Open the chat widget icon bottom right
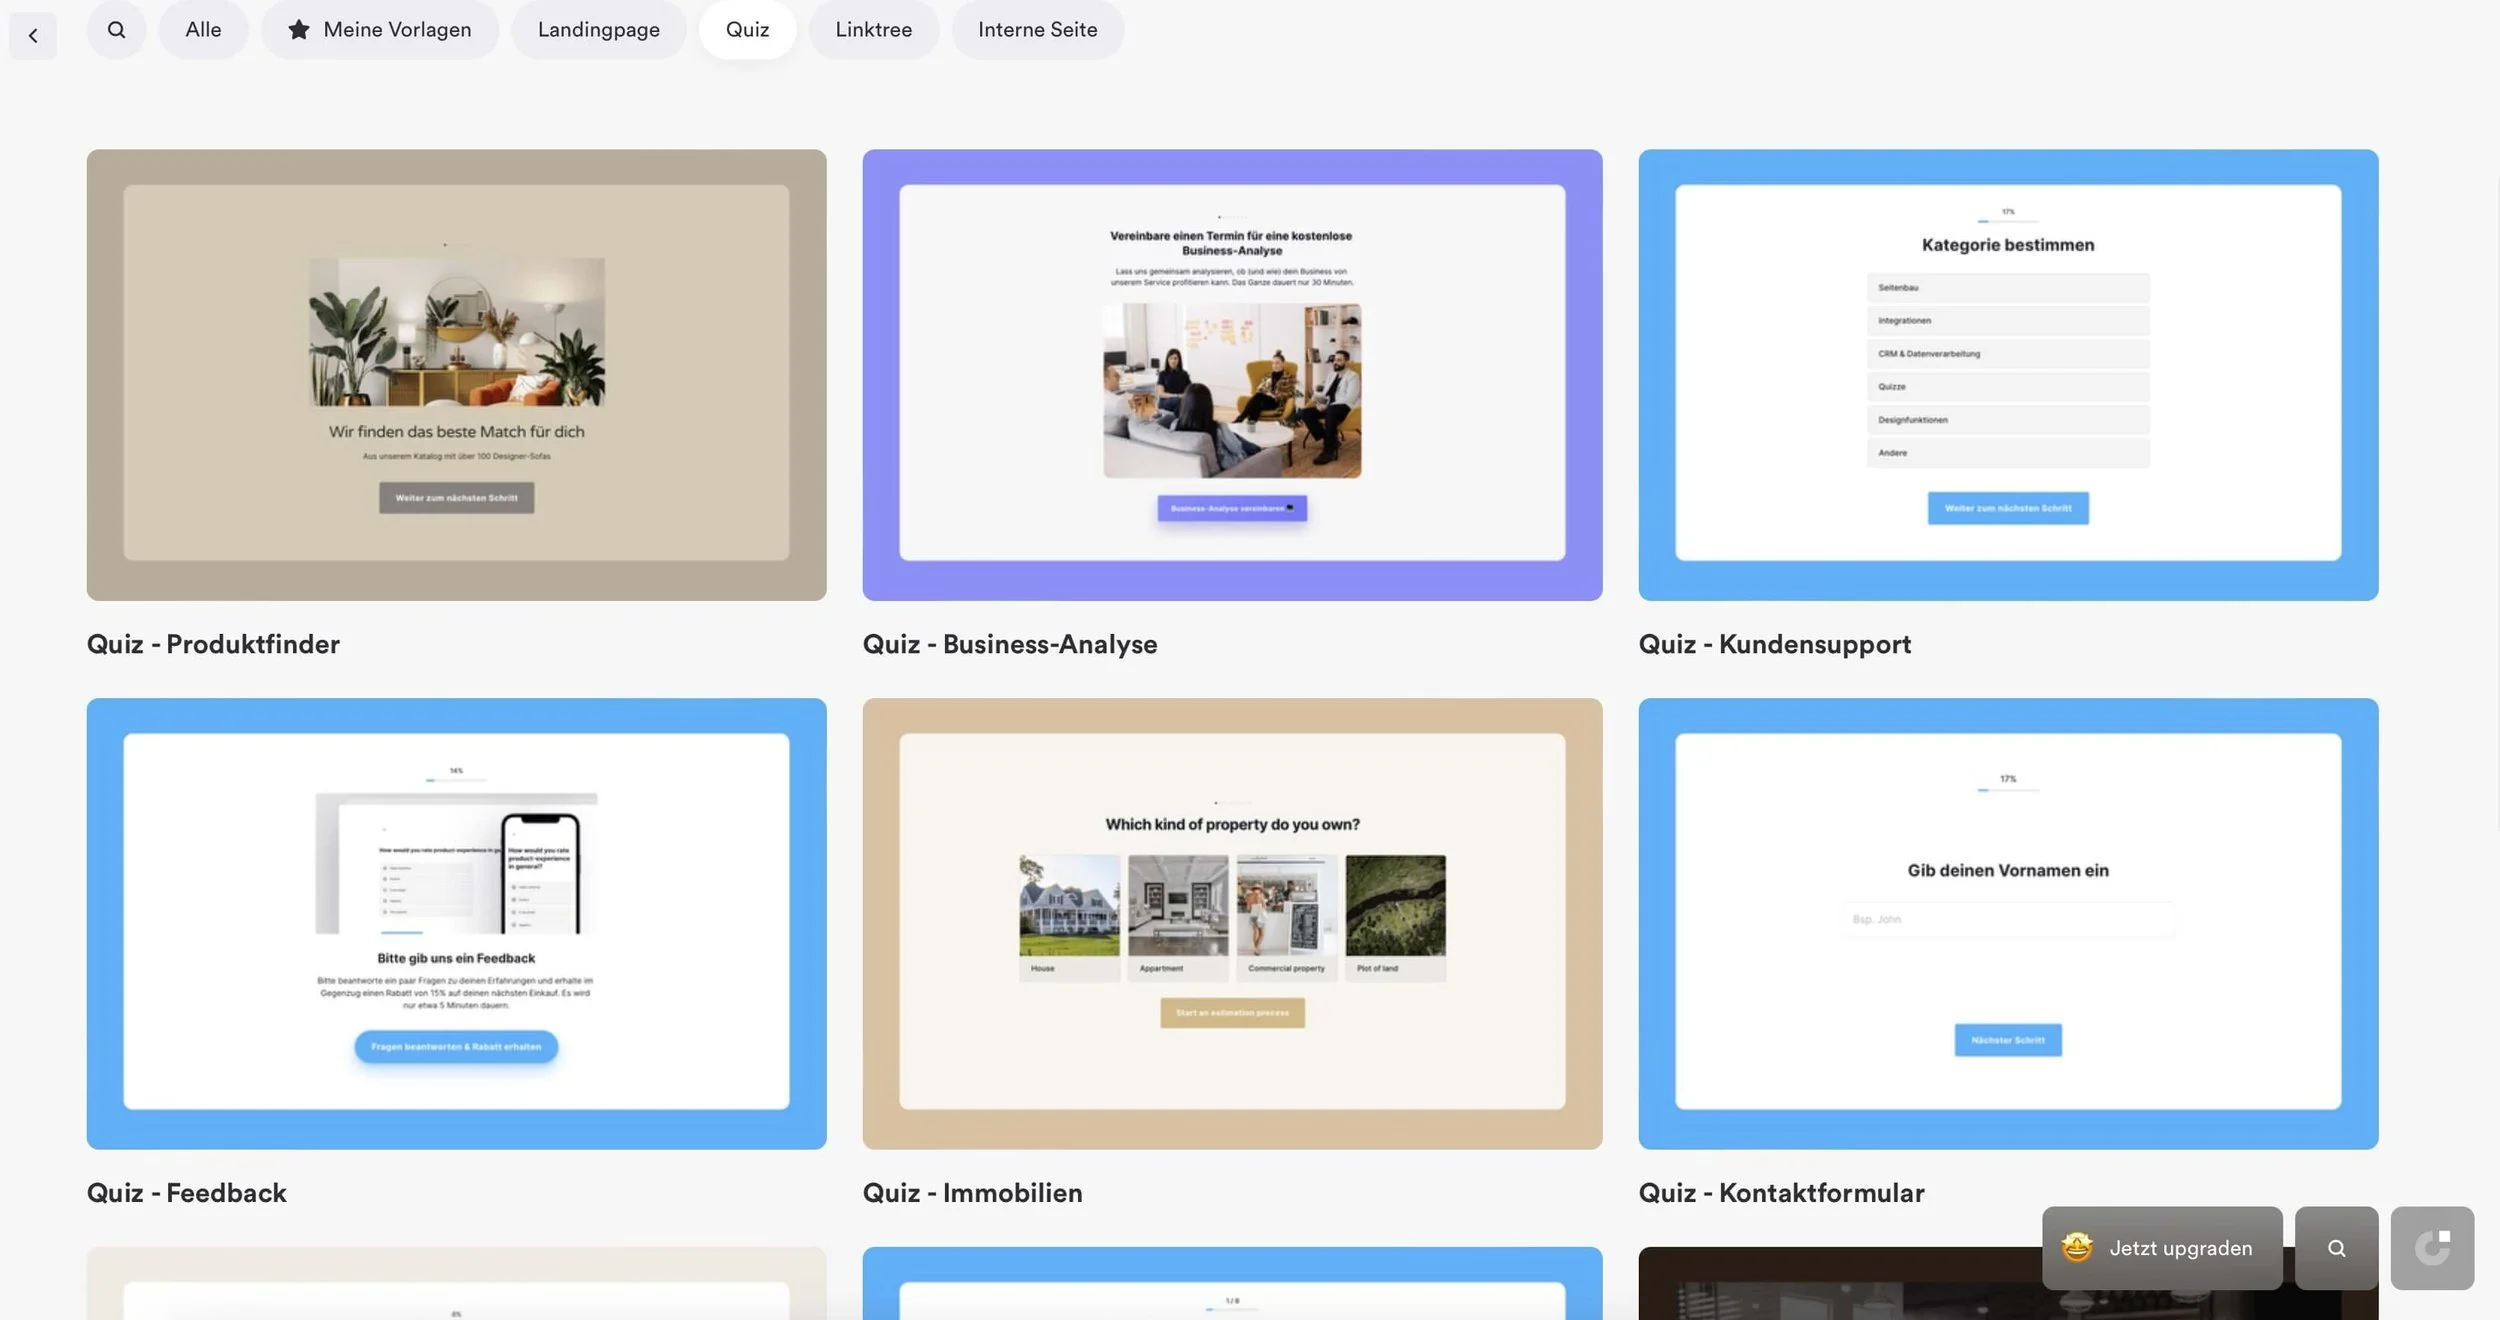This screenshot has height=1320, width=2500. point(2432,1248)
